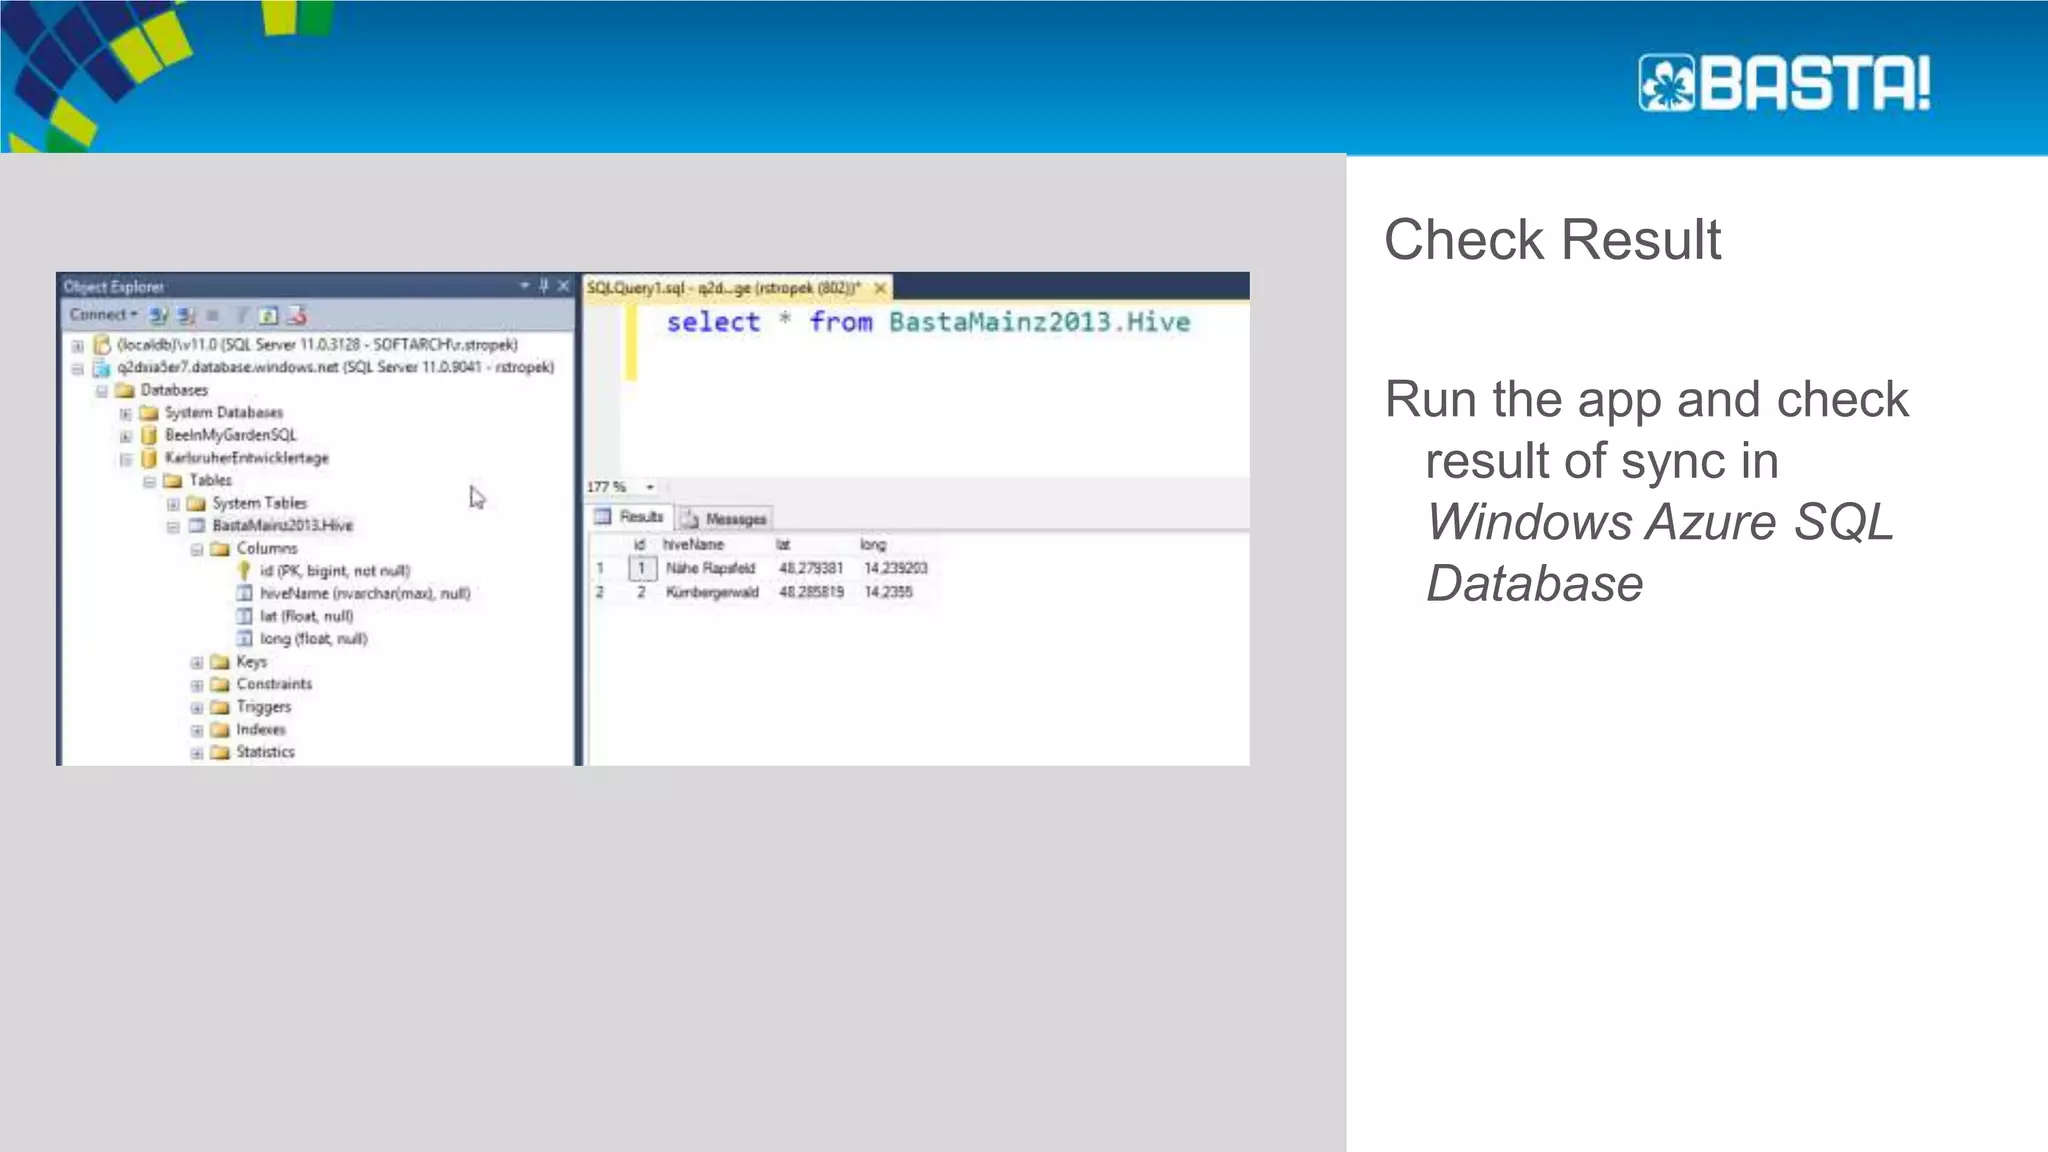Image resolution: width=2048 pixels, height=1152 pixels.
Task: Click the Columns folder icon
Action: [x=220, y=549]
